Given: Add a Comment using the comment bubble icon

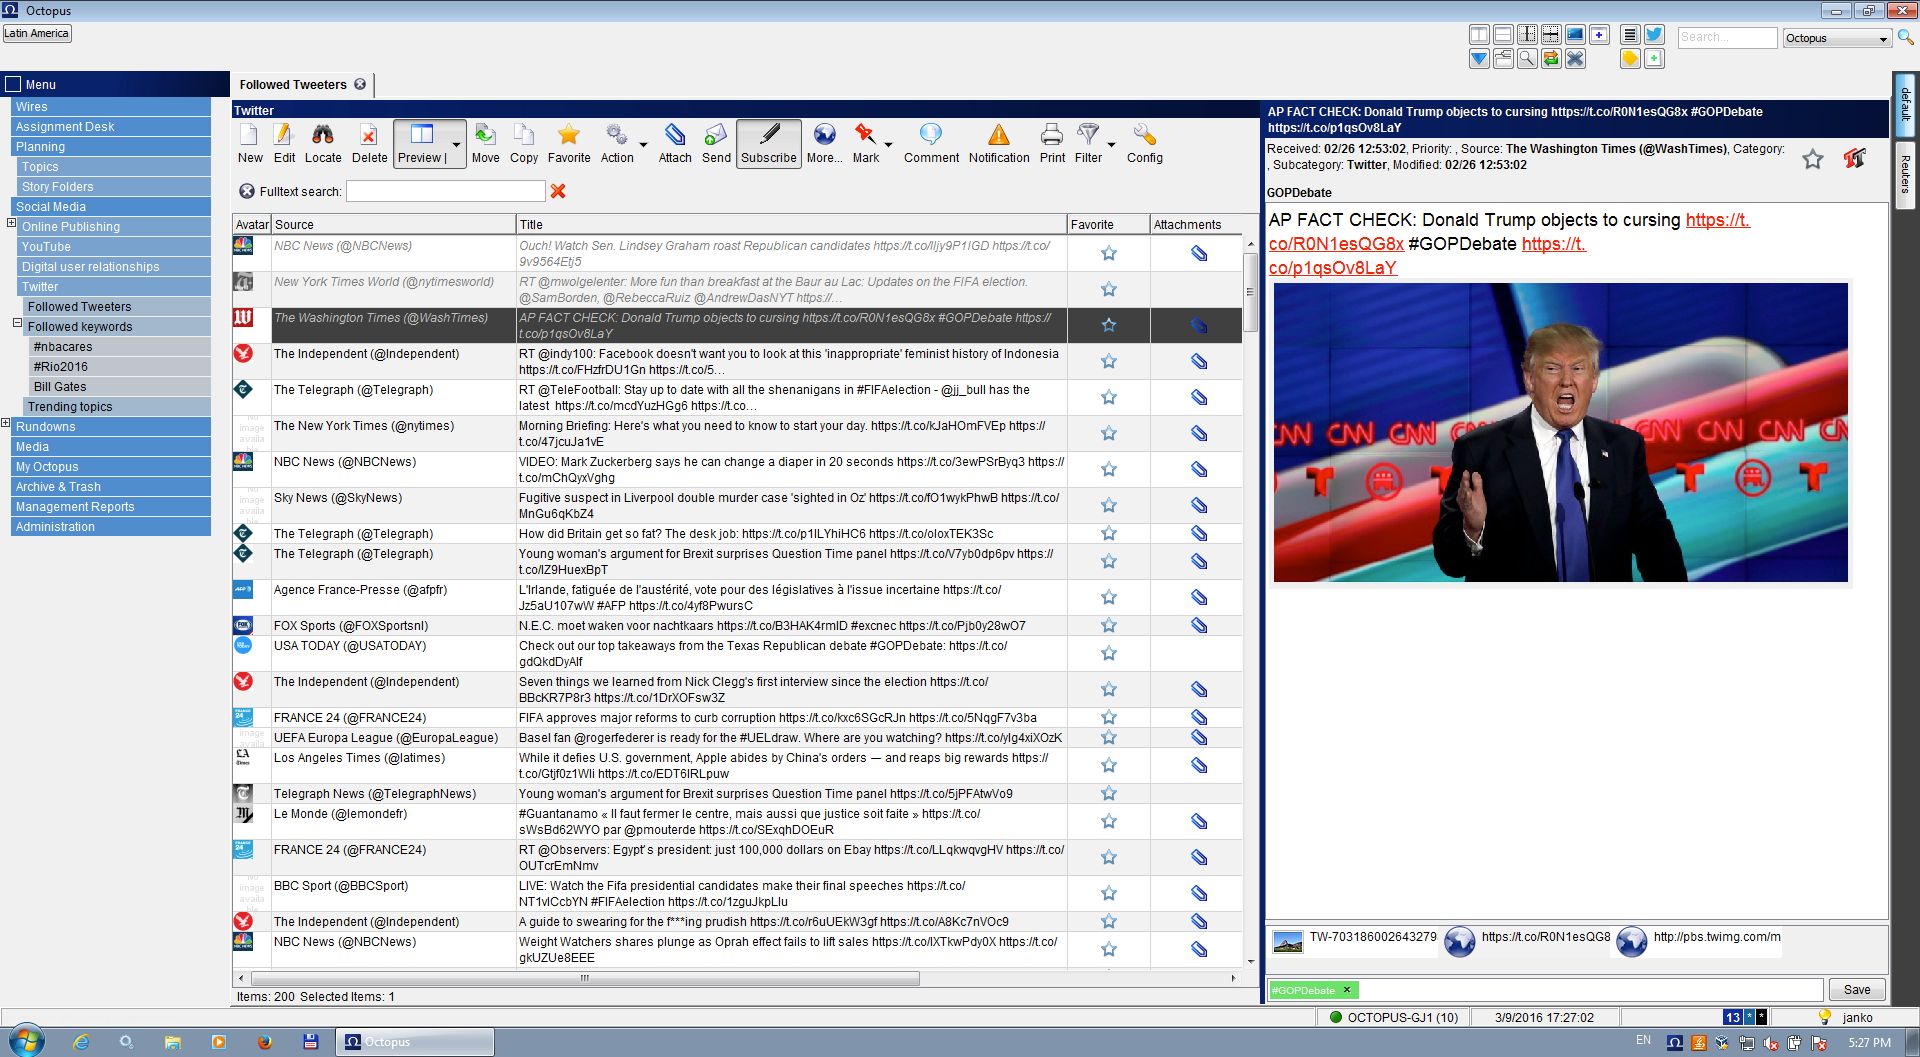Looking at the screenshot, I should point(930,143).
